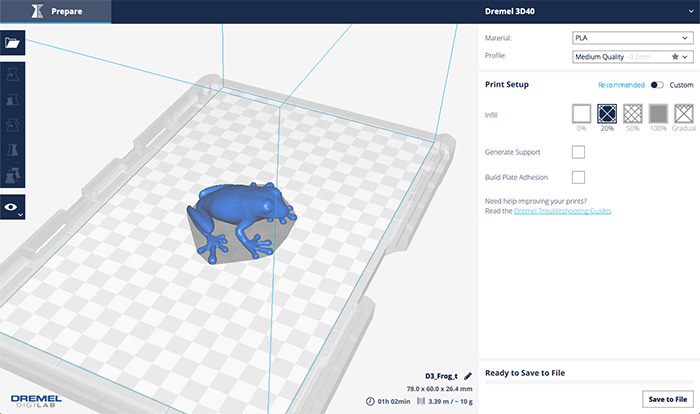This screenshot has width=700, height=414.
Task: Select the Rotate tool in left toolbar
Action: (x=12, y=125)
